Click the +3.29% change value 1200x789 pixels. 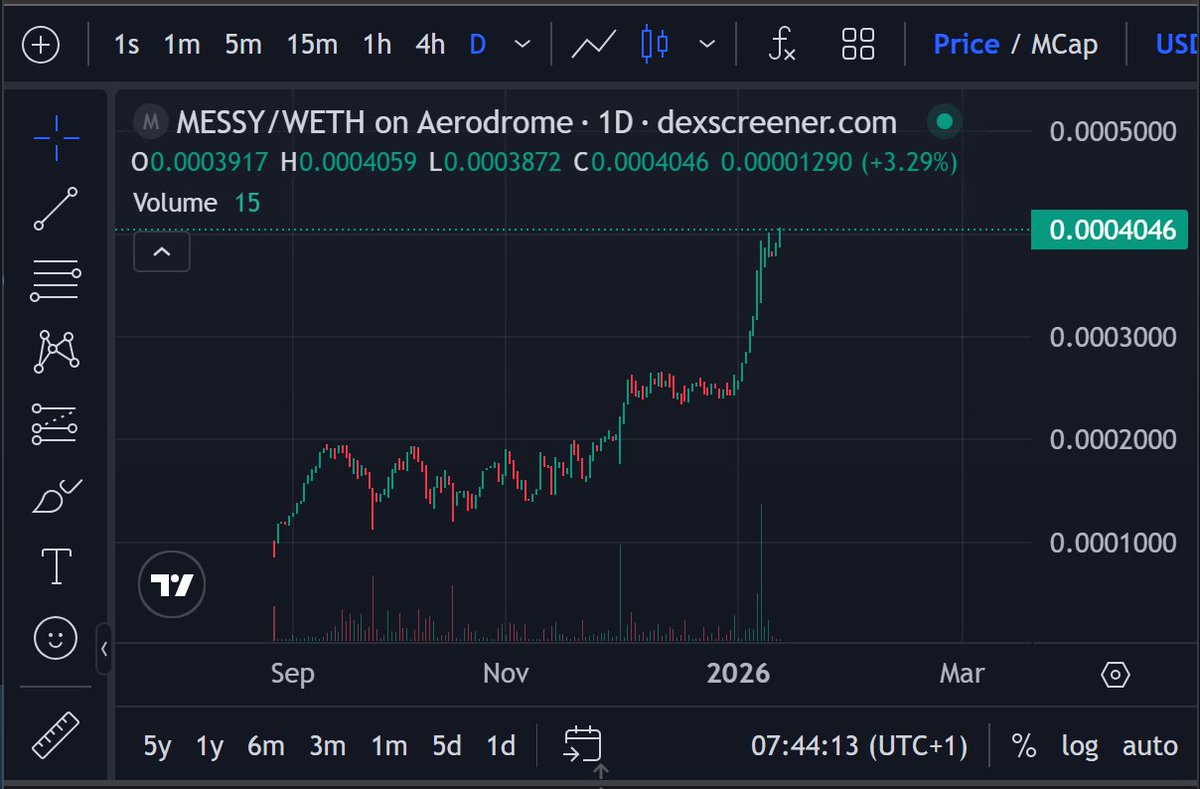pos(909,162)
